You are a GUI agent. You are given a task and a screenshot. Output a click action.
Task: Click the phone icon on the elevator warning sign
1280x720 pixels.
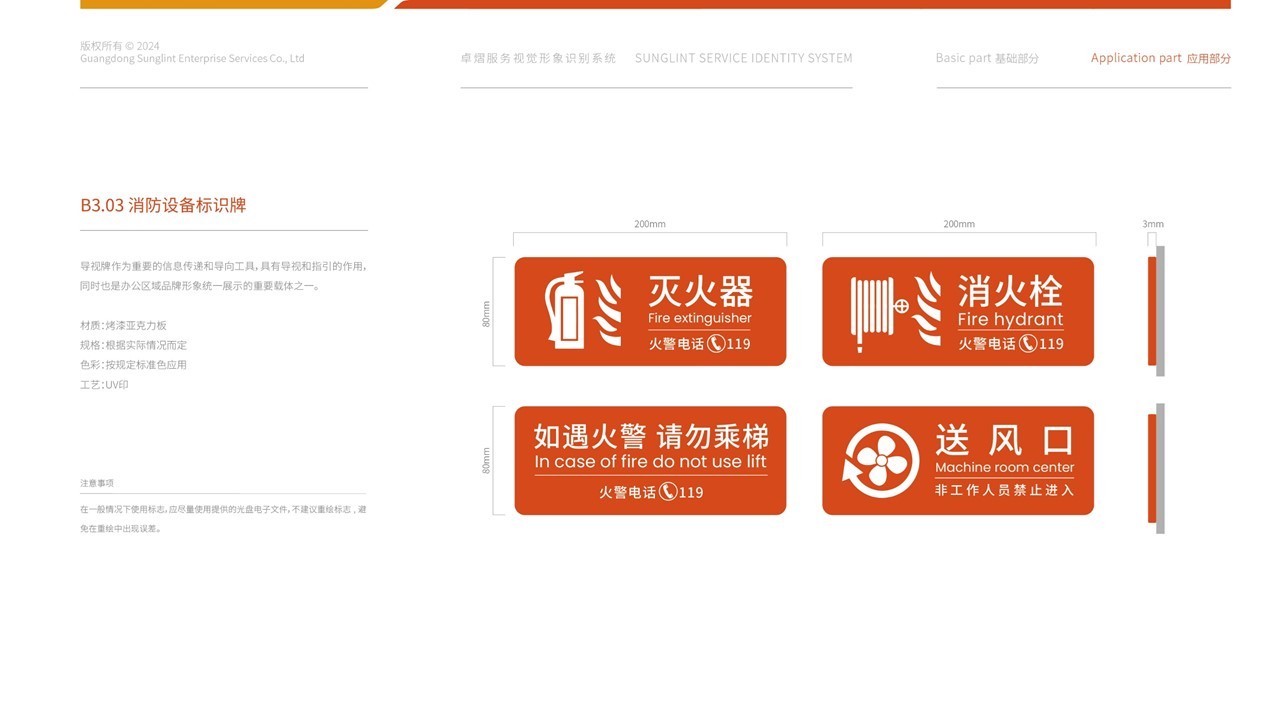[x=668, y=491]
